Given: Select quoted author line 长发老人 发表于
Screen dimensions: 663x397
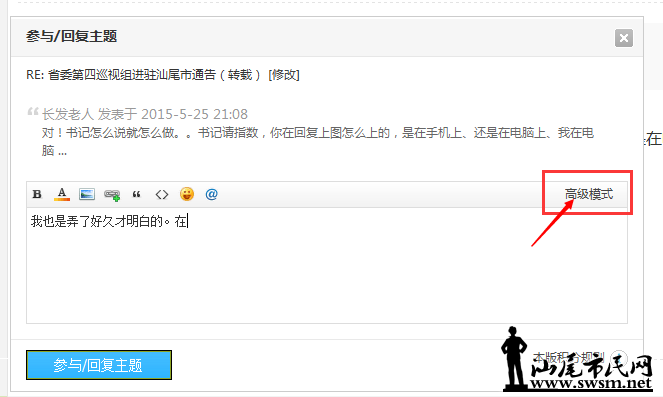Looking at the screenshot, I should tap(145, 114).
